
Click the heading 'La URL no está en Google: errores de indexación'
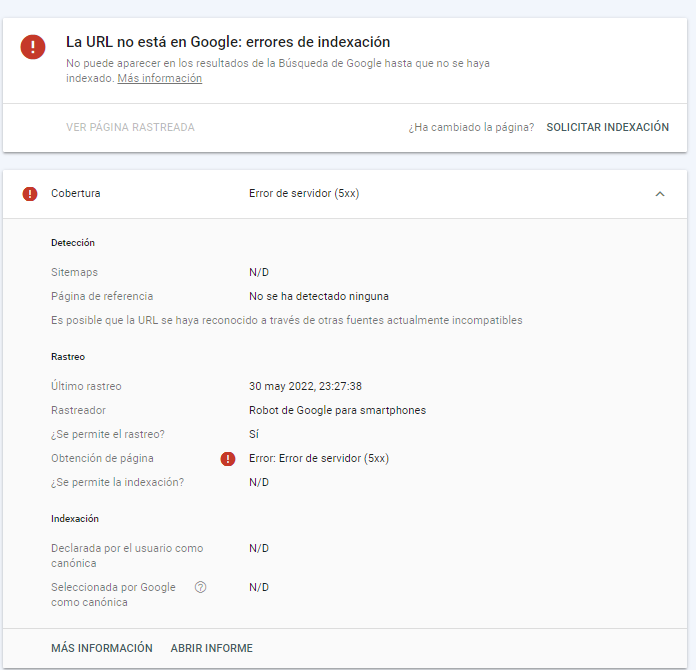click(x=228, y=42)
